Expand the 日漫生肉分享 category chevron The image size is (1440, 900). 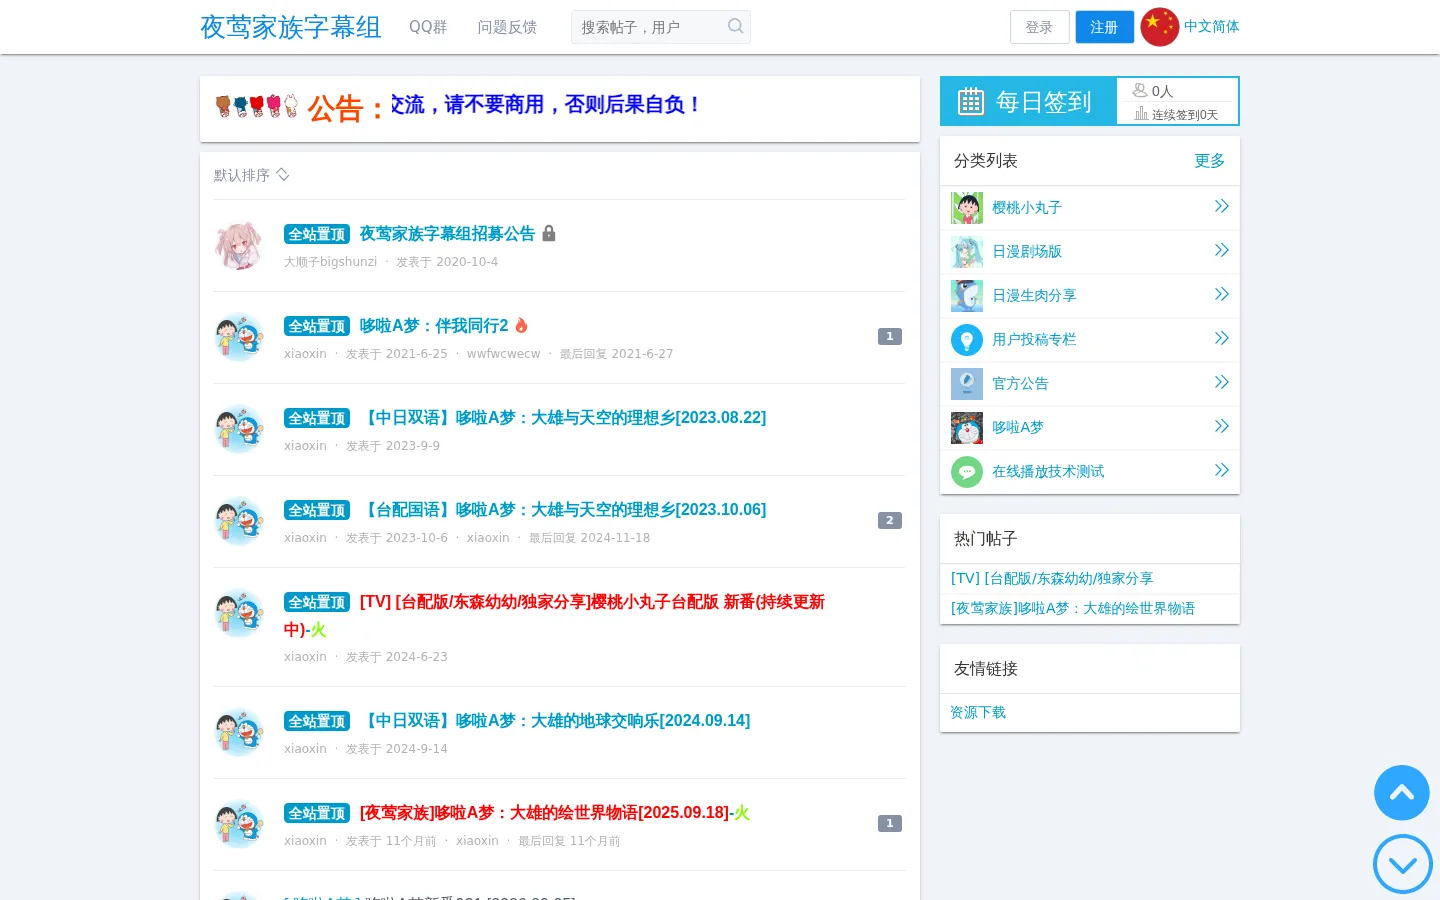1221,294
